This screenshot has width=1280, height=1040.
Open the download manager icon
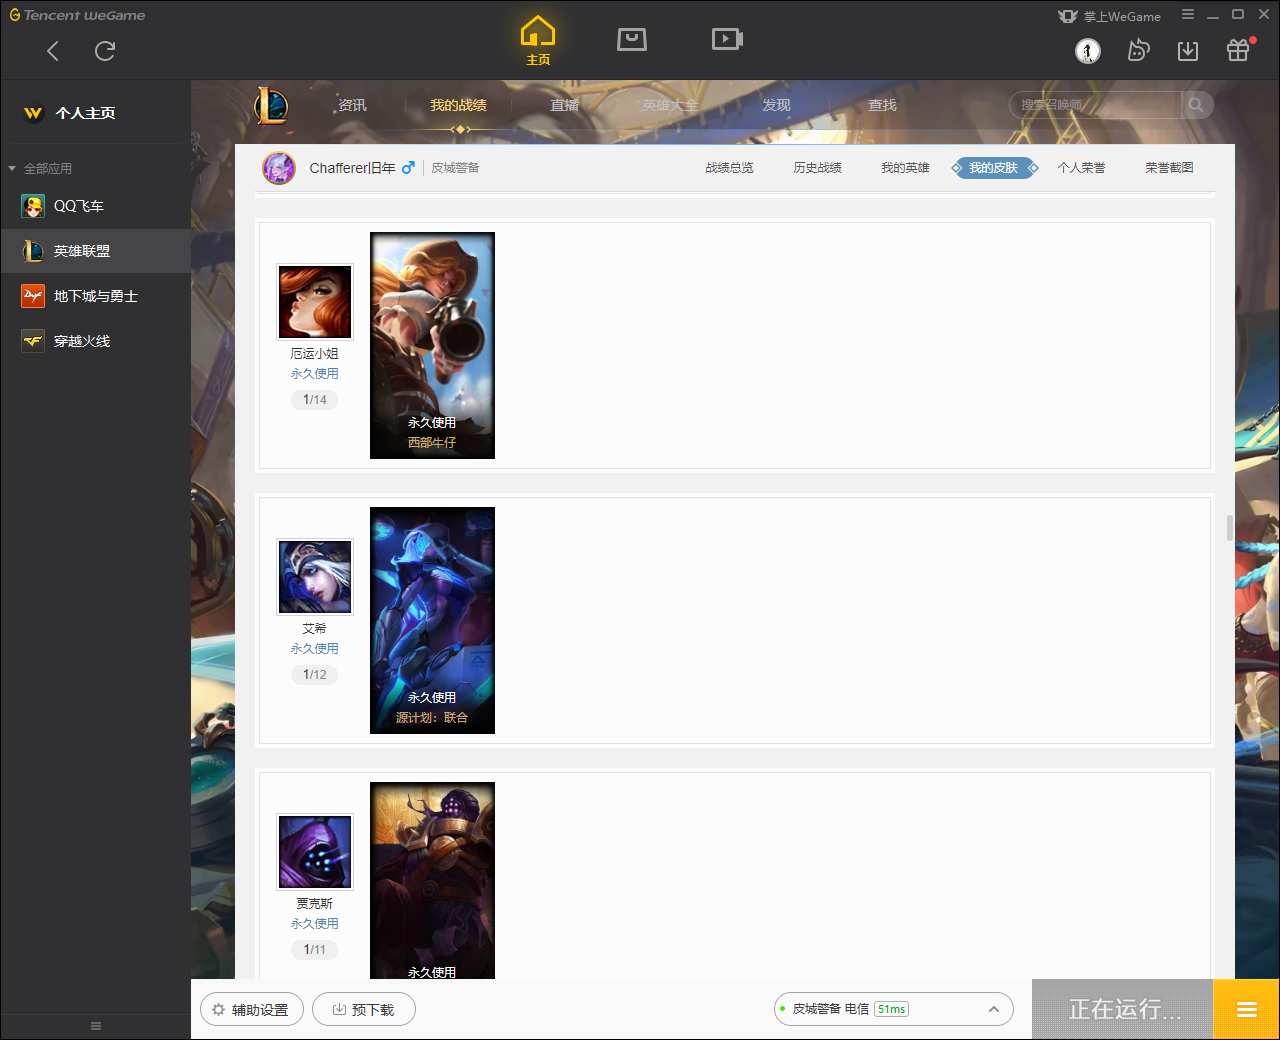pyautogui.click(x=1188, y=50)
